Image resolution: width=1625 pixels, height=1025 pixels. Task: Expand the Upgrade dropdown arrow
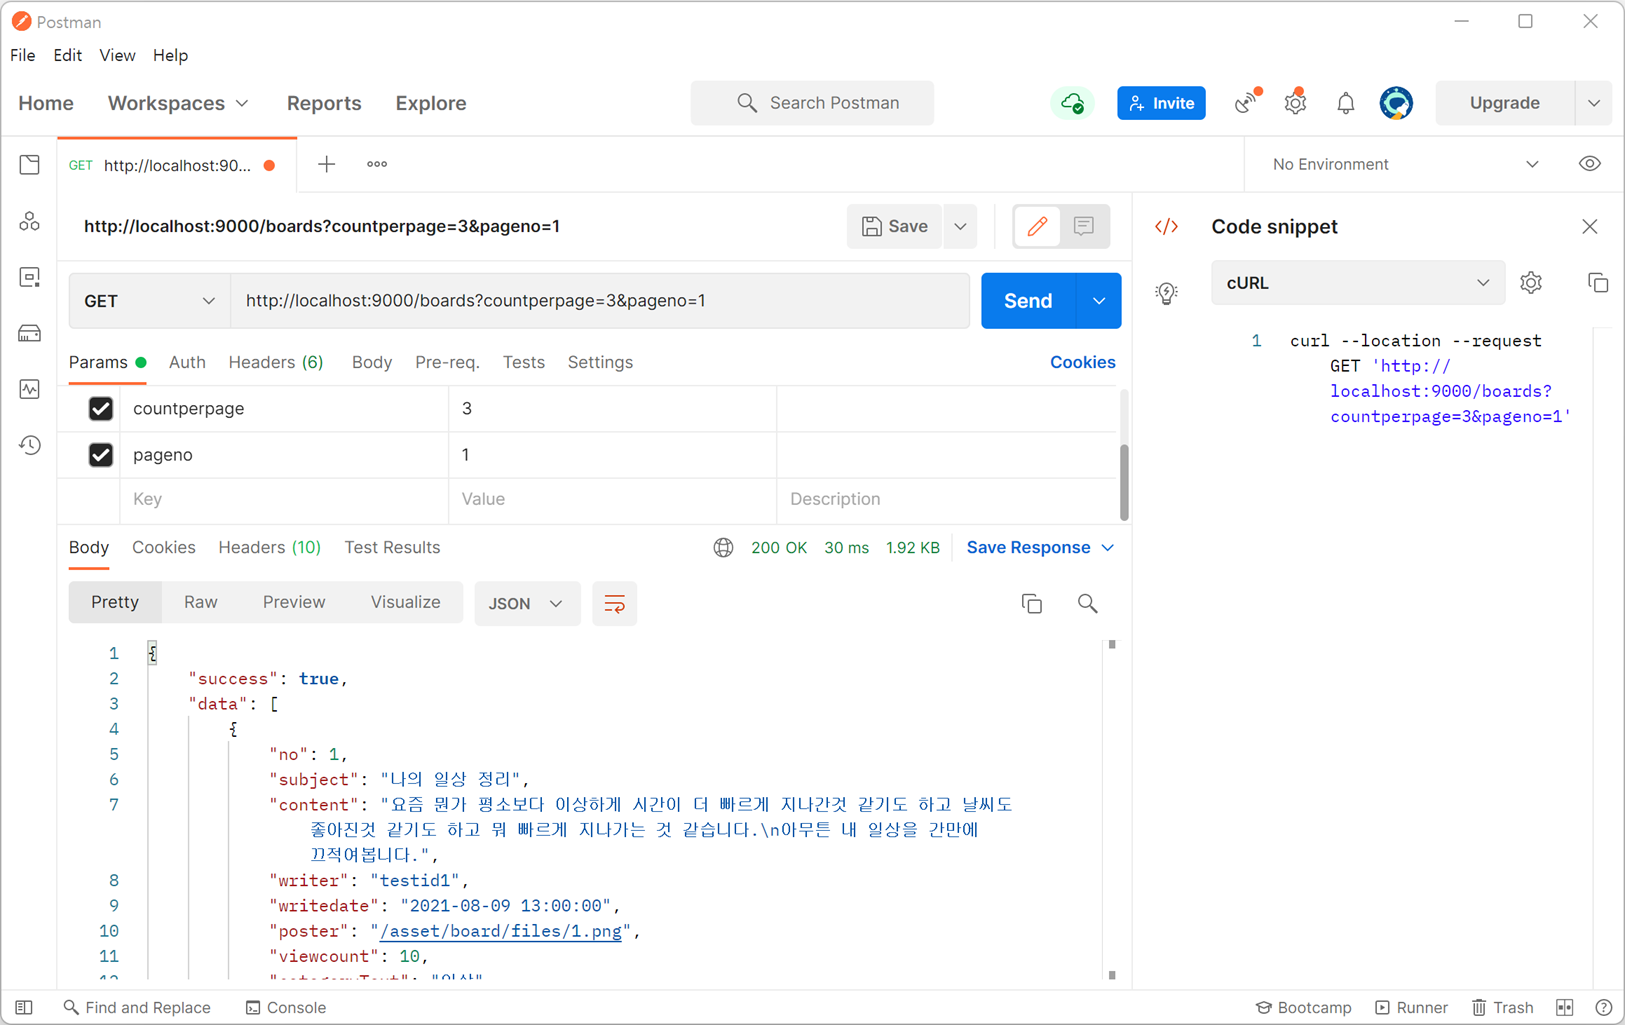pos(1593,103)
